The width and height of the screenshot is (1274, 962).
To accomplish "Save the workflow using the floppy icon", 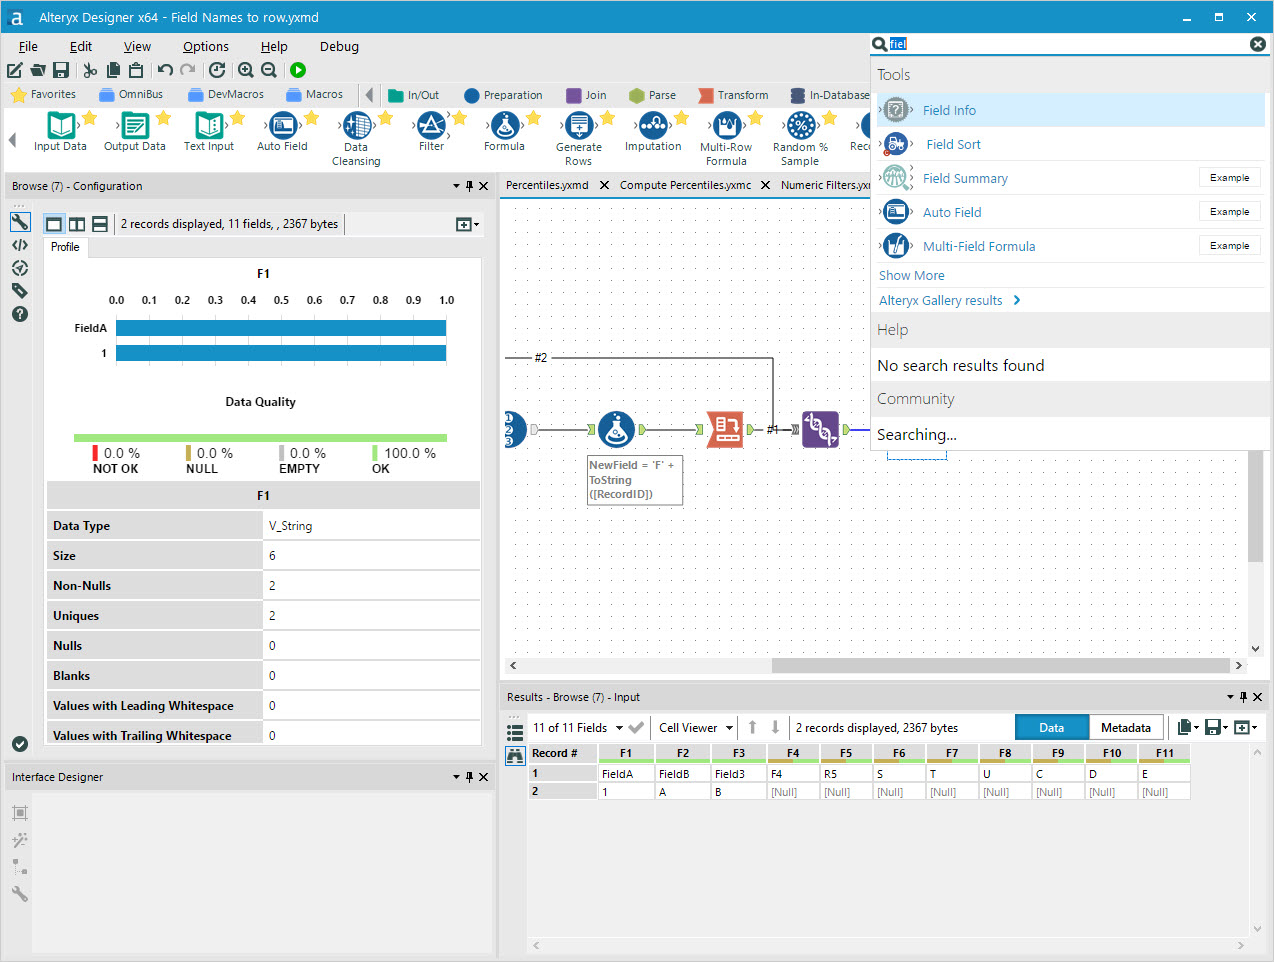I will pos(61,70).
